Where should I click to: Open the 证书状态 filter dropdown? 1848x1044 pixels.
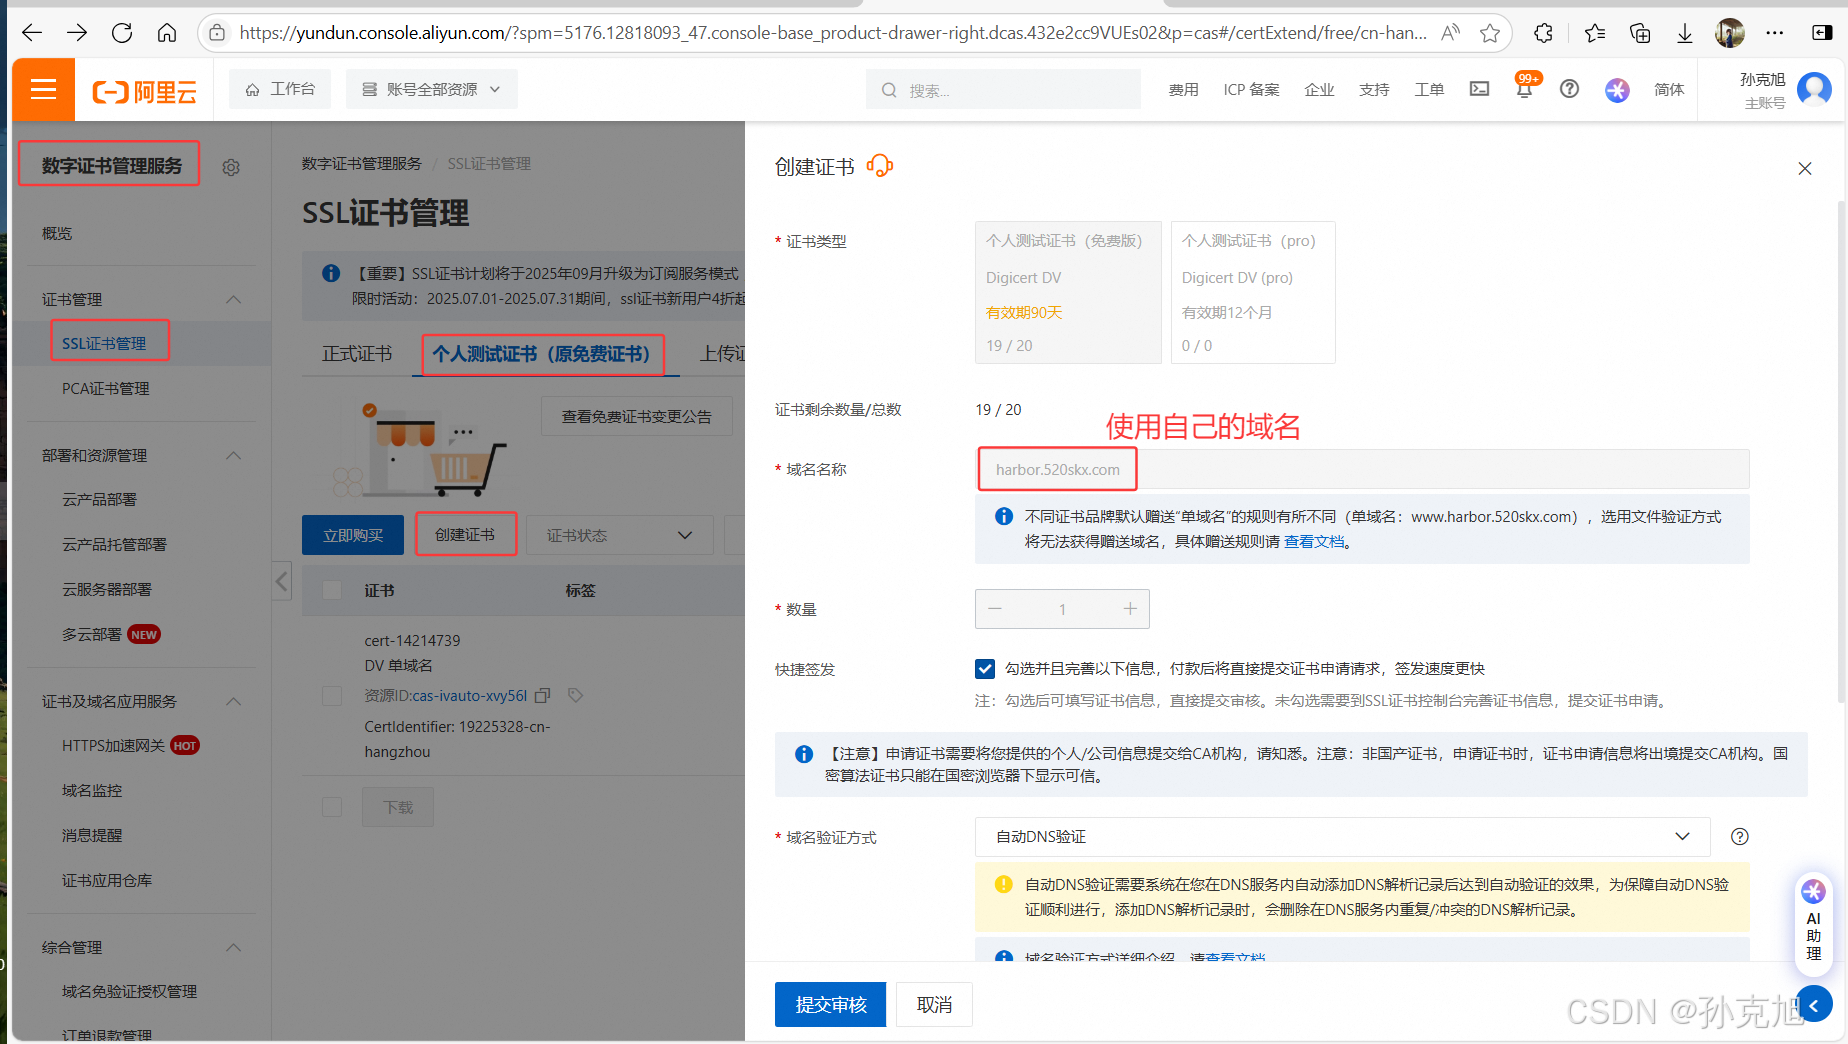619,535
